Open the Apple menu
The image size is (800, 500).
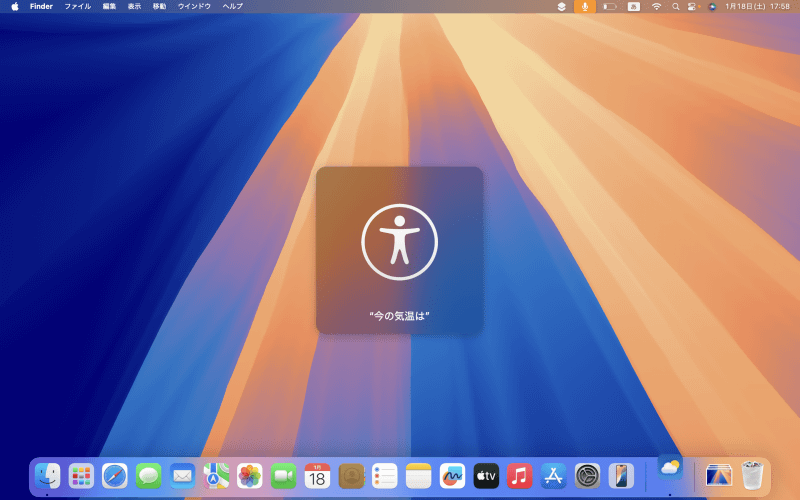click(x=15, y=6)
